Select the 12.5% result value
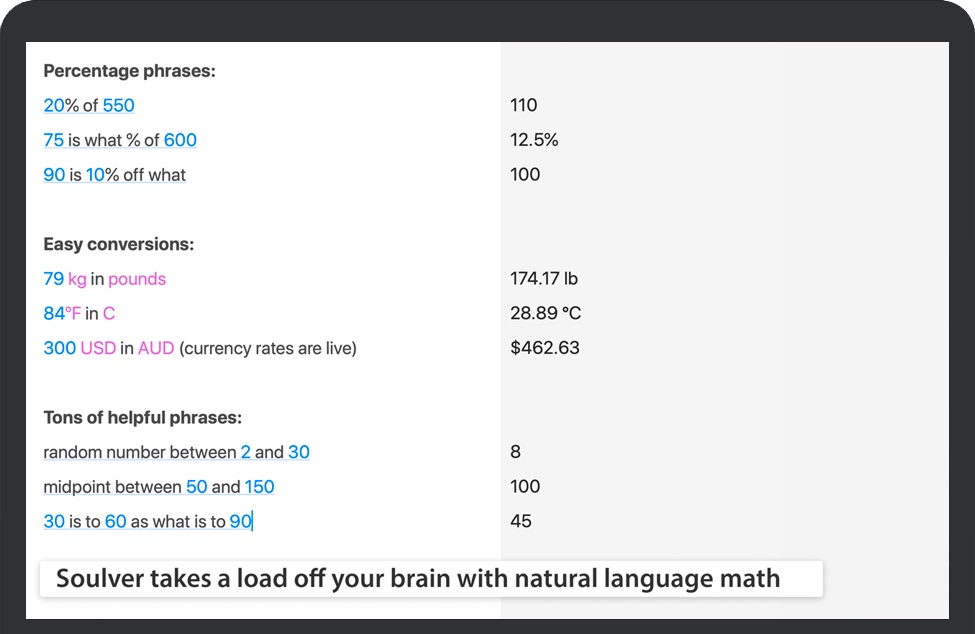Image resolution: width=975 pixels, height=634 pixels. coord(534,140)
